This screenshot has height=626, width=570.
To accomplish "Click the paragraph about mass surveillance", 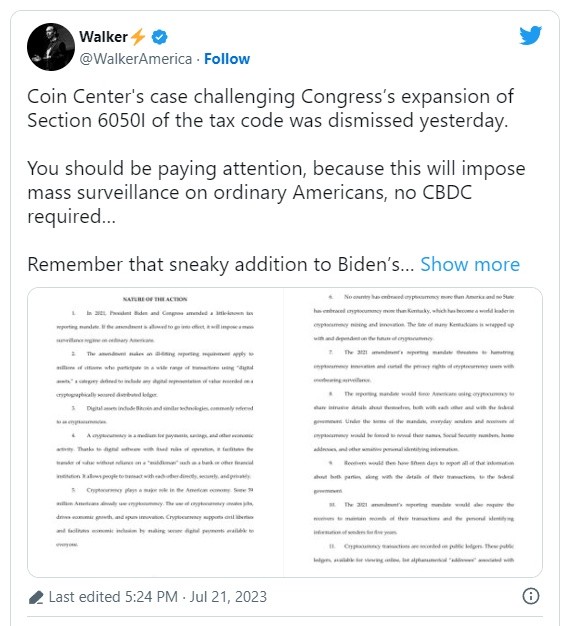I will point(276,192).
